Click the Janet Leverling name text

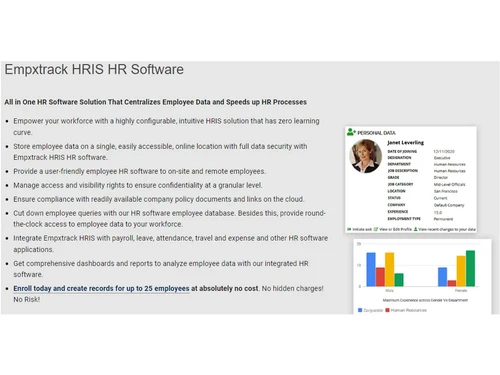pyautogui.click(x=405, y=143)
